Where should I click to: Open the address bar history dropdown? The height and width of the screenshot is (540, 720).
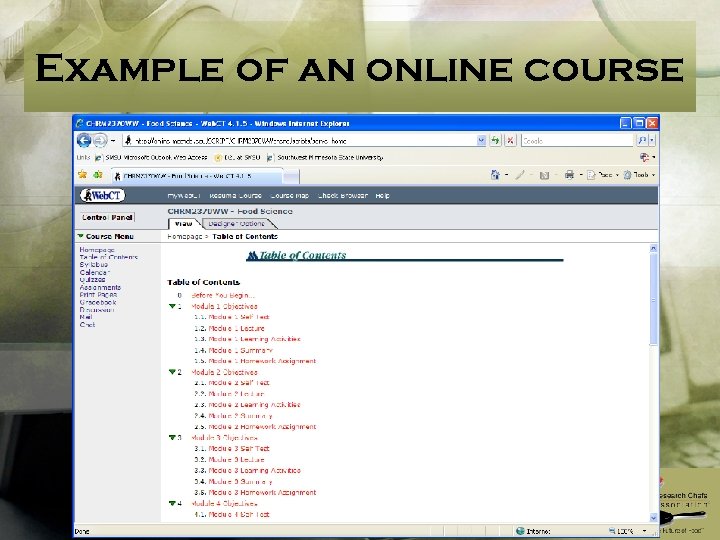481,141
